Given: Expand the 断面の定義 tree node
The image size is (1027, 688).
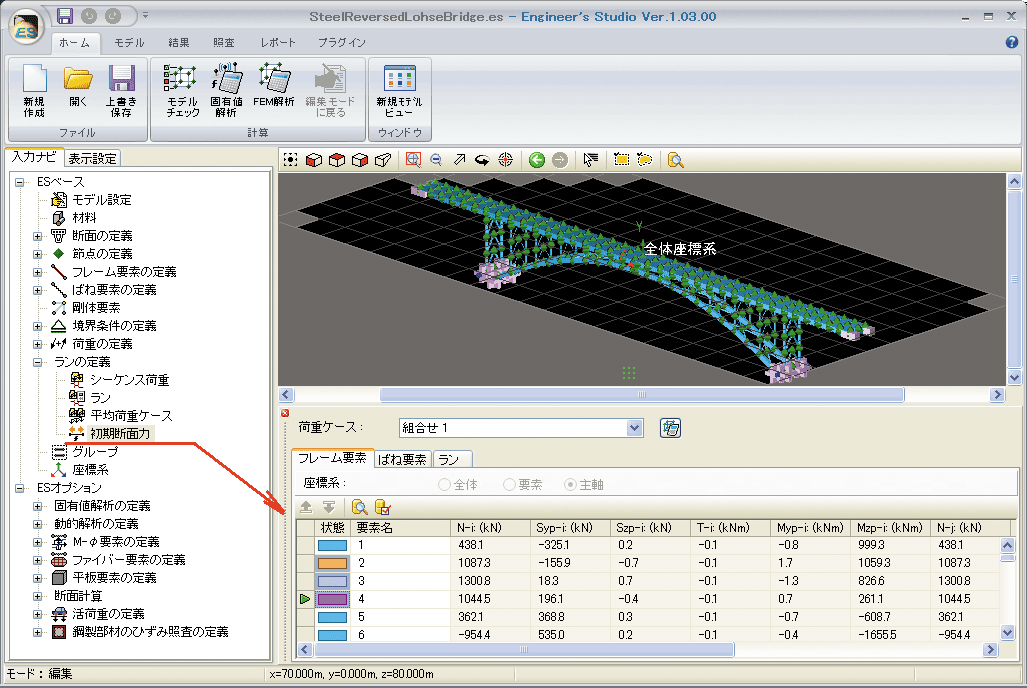Looking at the screenshot, I should (37, 236).
